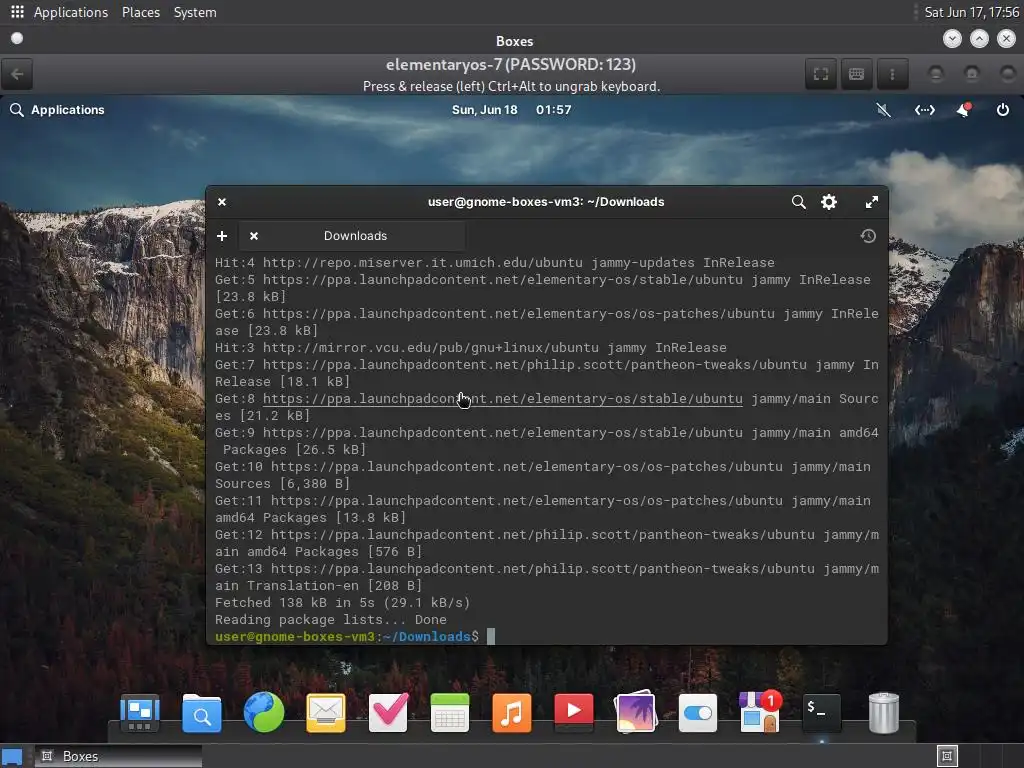
Task: Open Mail from the dock
Action: (x=326, y=712)
